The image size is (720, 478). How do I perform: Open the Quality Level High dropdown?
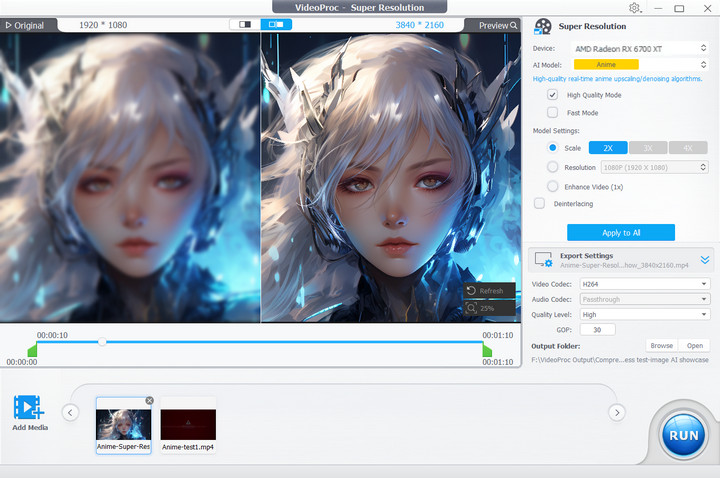pyautogui.click(x=644, y=315)
